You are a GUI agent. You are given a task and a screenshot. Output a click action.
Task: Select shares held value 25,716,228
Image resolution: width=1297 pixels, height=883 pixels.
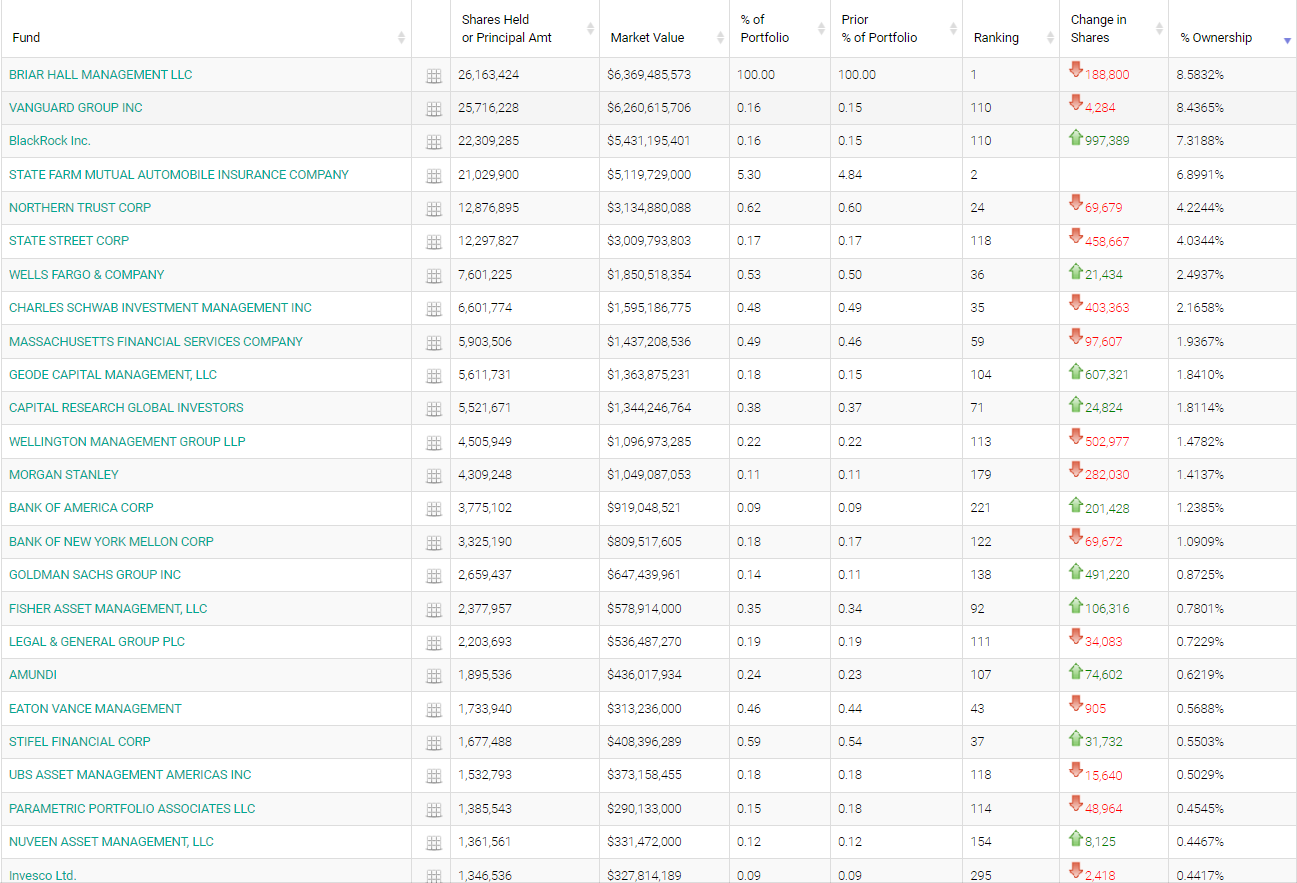click(x=489, y=108)
